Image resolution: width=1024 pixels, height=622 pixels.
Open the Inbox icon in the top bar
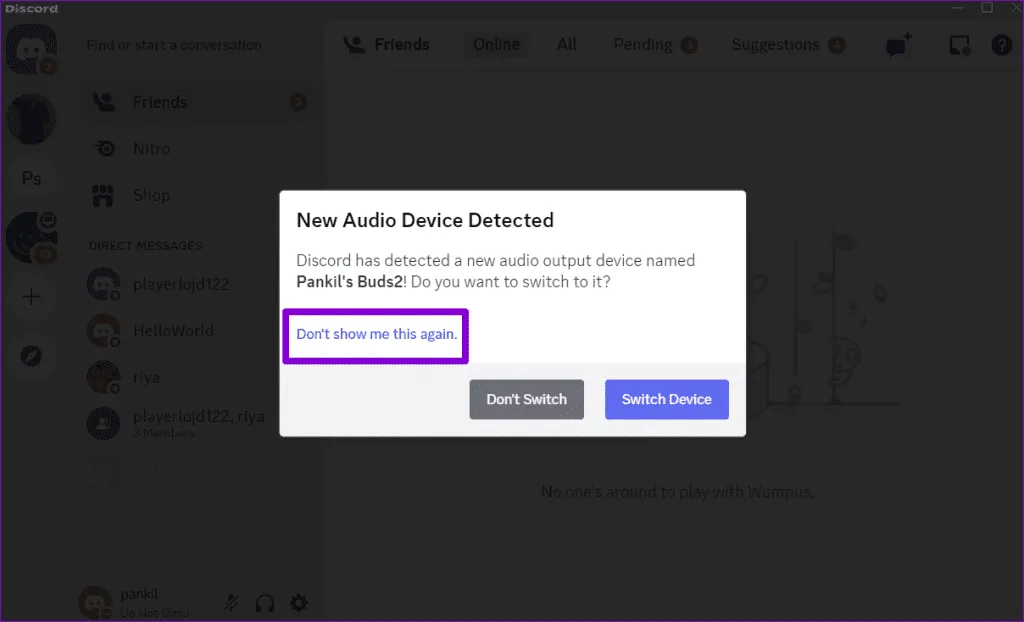point(959,46)
